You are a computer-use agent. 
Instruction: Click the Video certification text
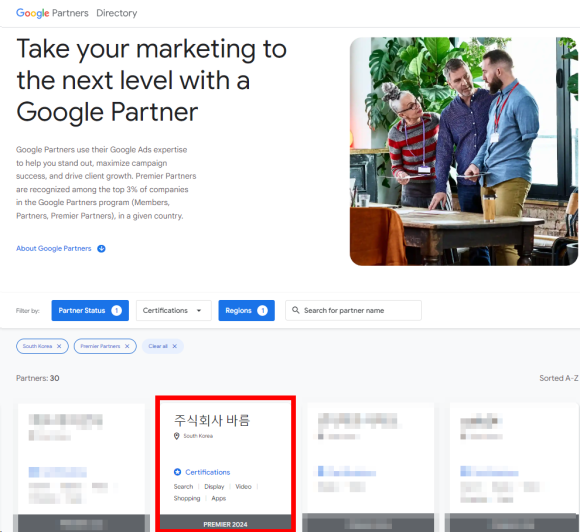coord(243,486)
